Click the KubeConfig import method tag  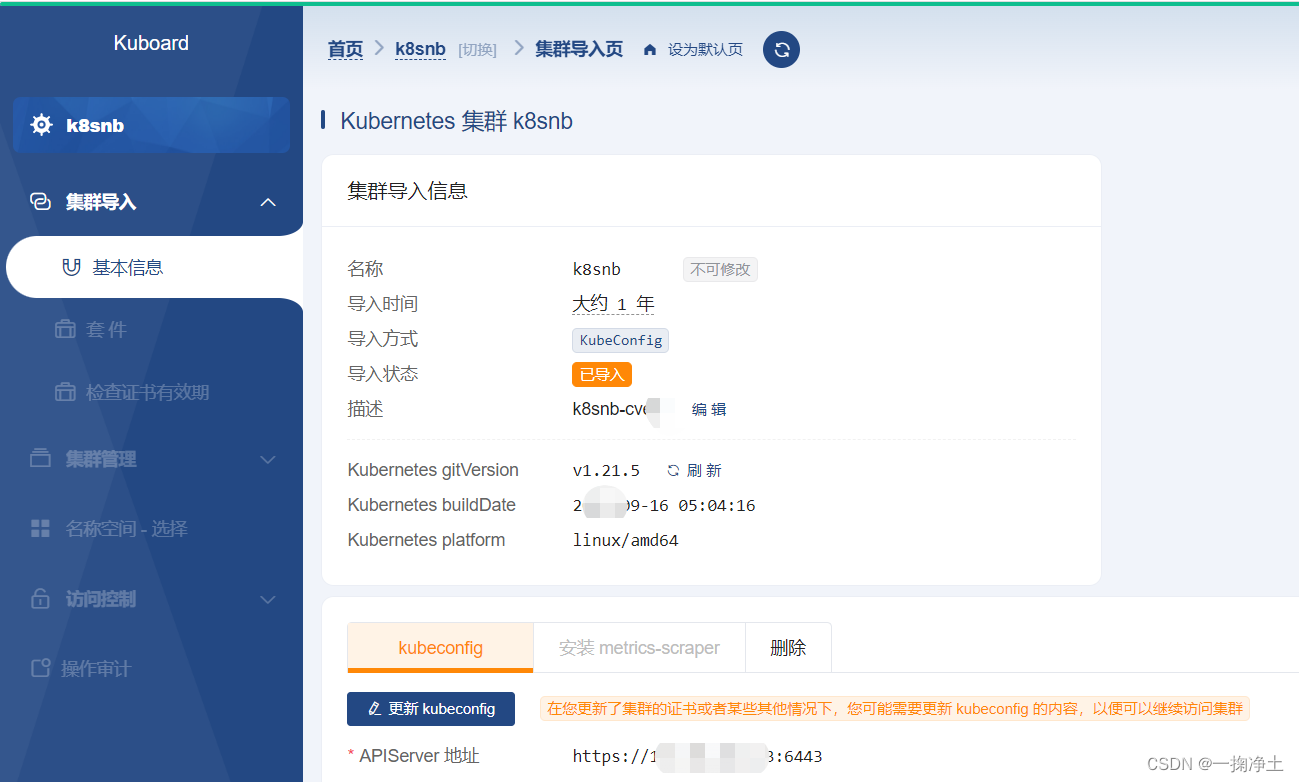(x=620, y=340)
